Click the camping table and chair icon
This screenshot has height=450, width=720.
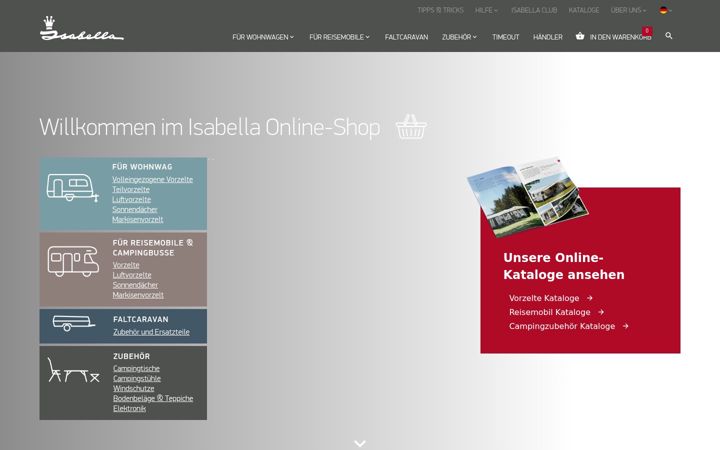pyautogui.click(x=73, y=370)
